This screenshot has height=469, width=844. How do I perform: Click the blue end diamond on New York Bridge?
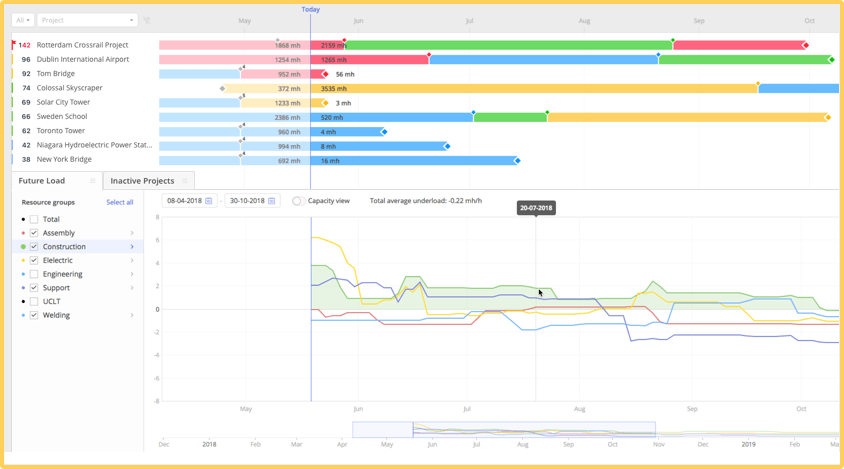[x=517, y=160]
